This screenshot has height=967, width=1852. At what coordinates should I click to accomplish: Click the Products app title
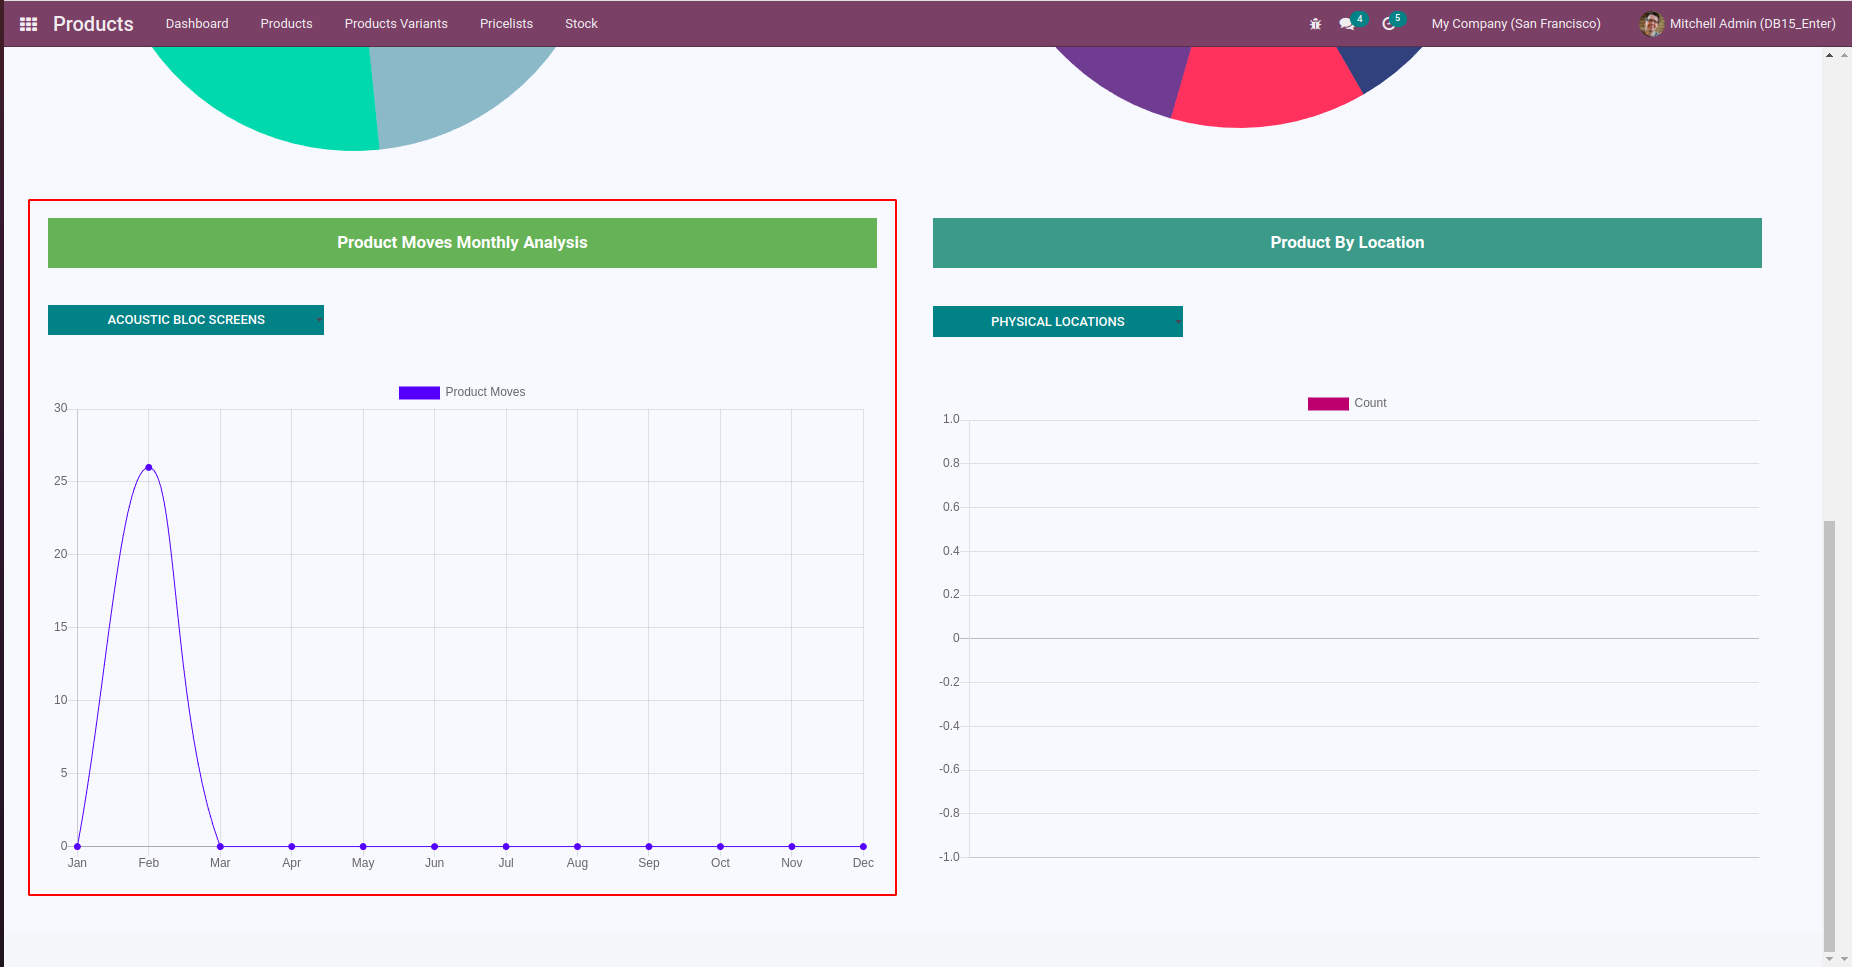(x=93, y=24)
